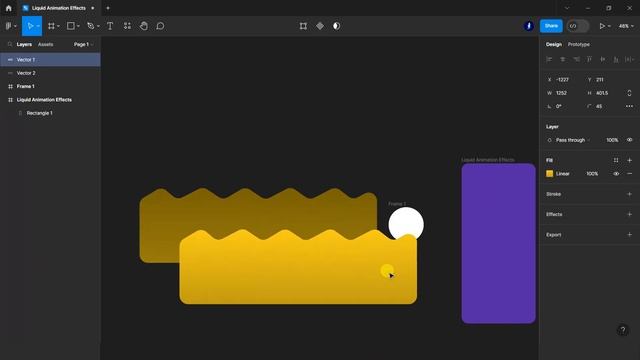Add an effect
This screenshot has width=640, height=360.
tap(629, 214)
